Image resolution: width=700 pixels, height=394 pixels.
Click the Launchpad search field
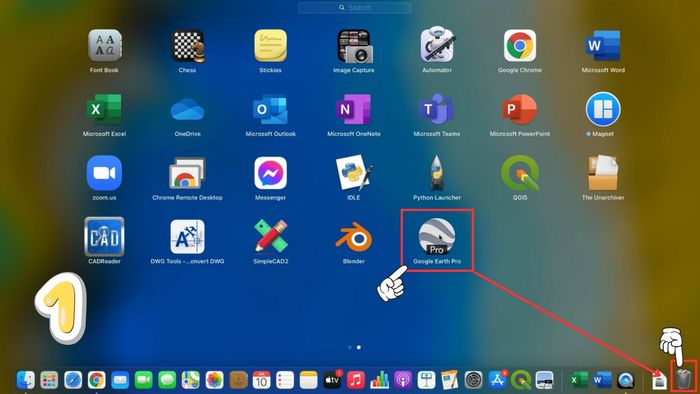pyautogui.click(x=355, y=8)
